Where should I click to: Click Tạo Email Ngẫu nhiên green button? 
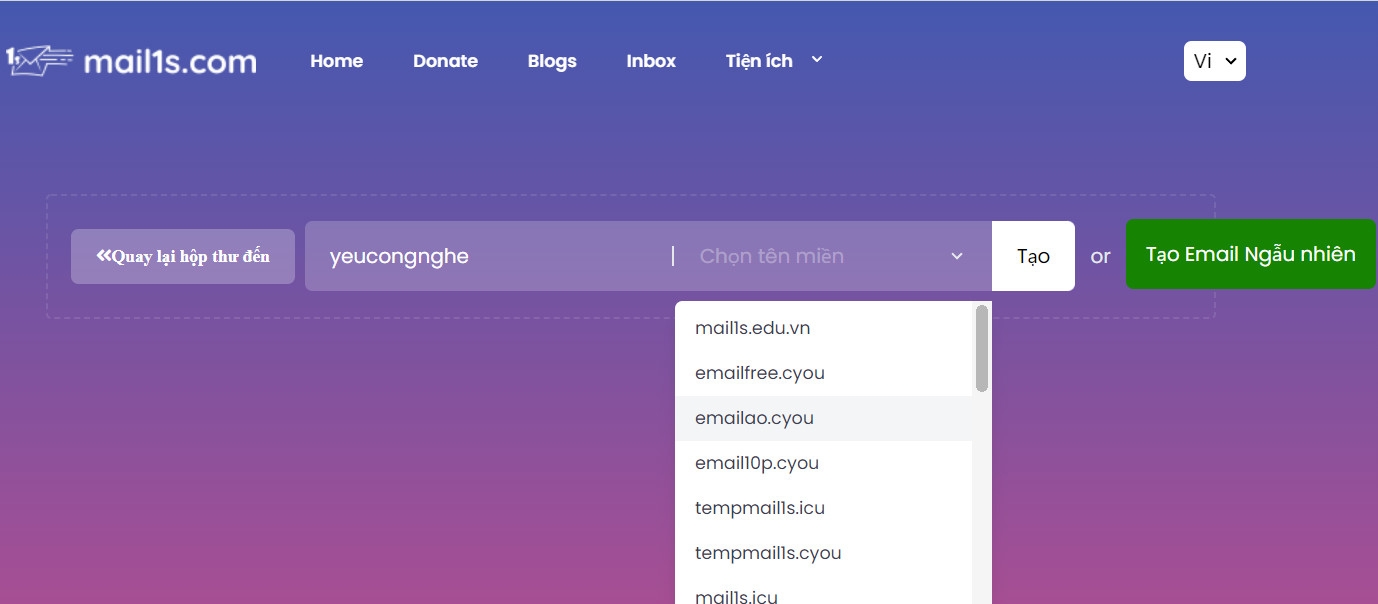(1251, 253)
